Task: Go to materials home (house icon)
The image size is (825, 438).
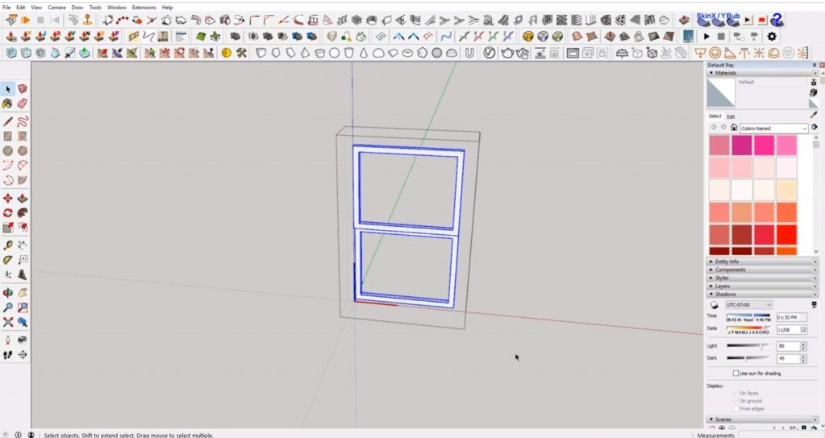Action: click(x=734, y=127)
